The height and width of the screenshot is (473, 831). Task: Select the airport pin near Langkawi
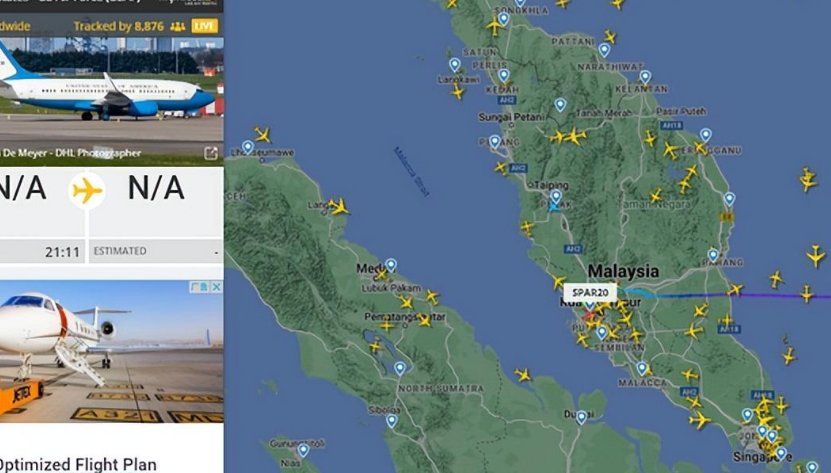coord(455,65)
